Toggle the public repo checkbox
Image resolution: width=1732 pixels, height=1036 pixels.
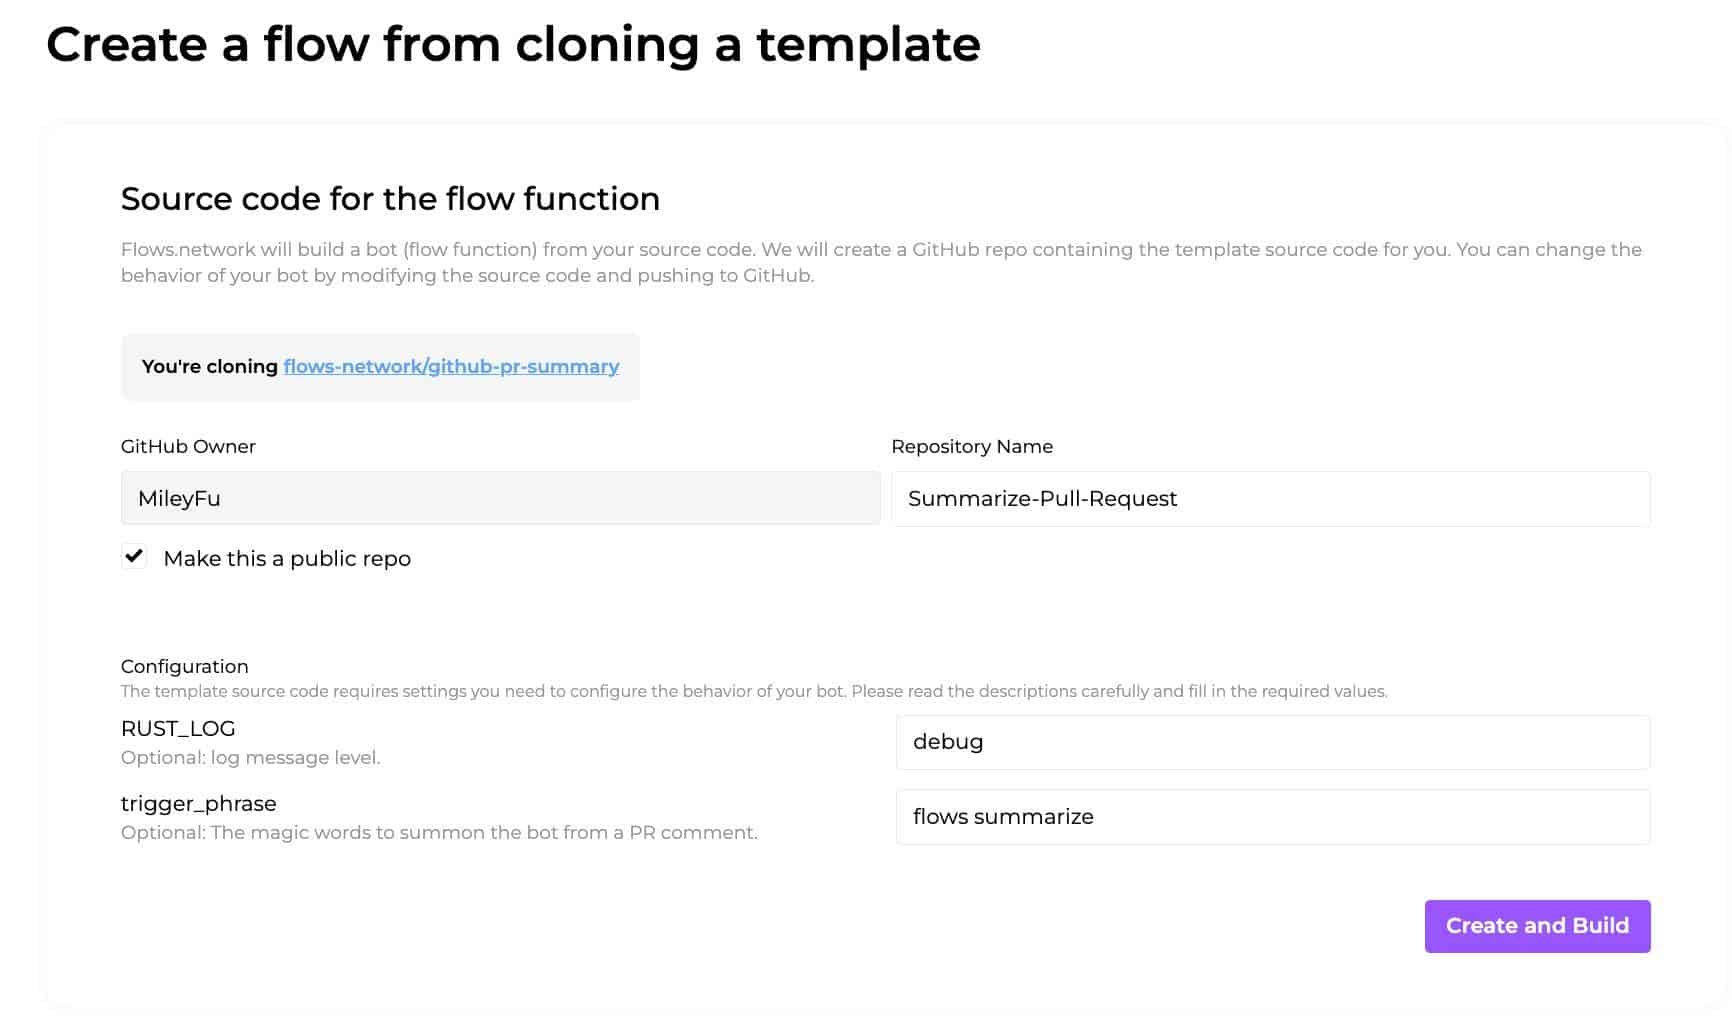[134, 556]
